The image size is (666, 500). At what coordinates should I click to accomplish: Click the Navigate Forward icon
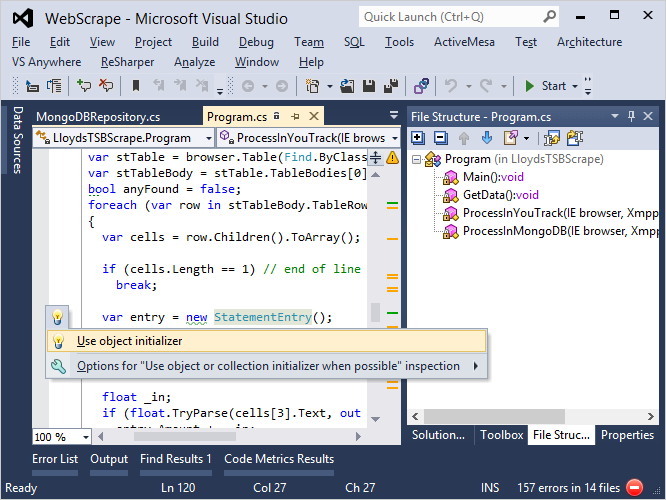tap(282, 86)
